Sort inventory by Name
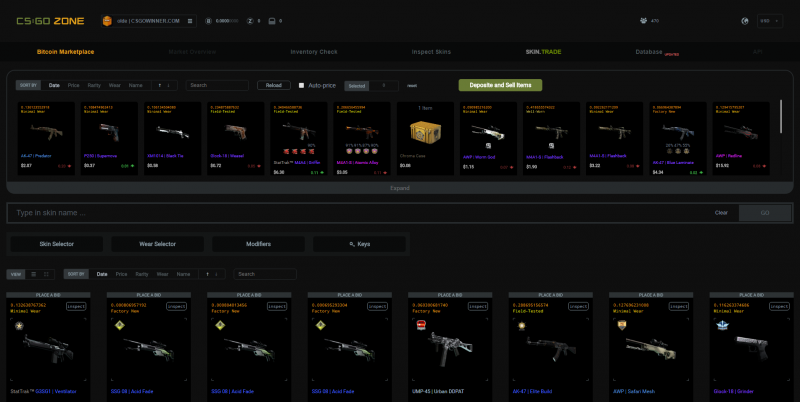 click(136, 85)
